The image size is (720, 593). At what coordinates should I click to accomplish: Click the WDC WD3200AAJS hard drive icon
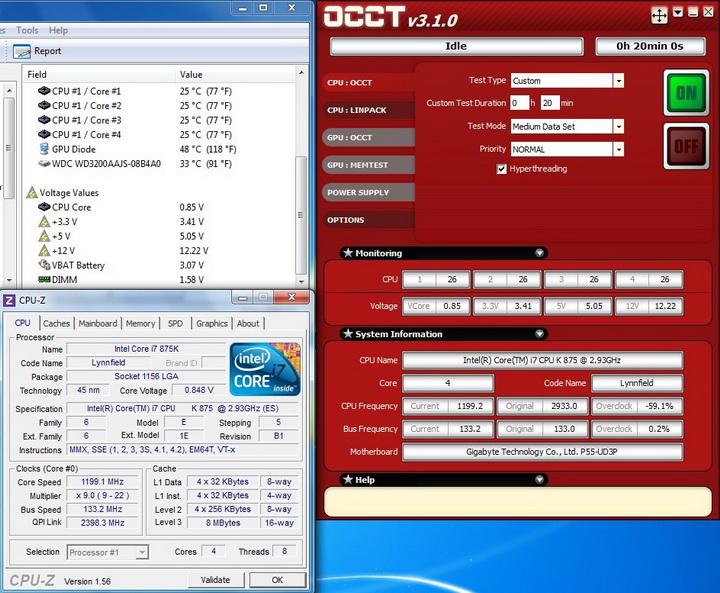(44, 164)
